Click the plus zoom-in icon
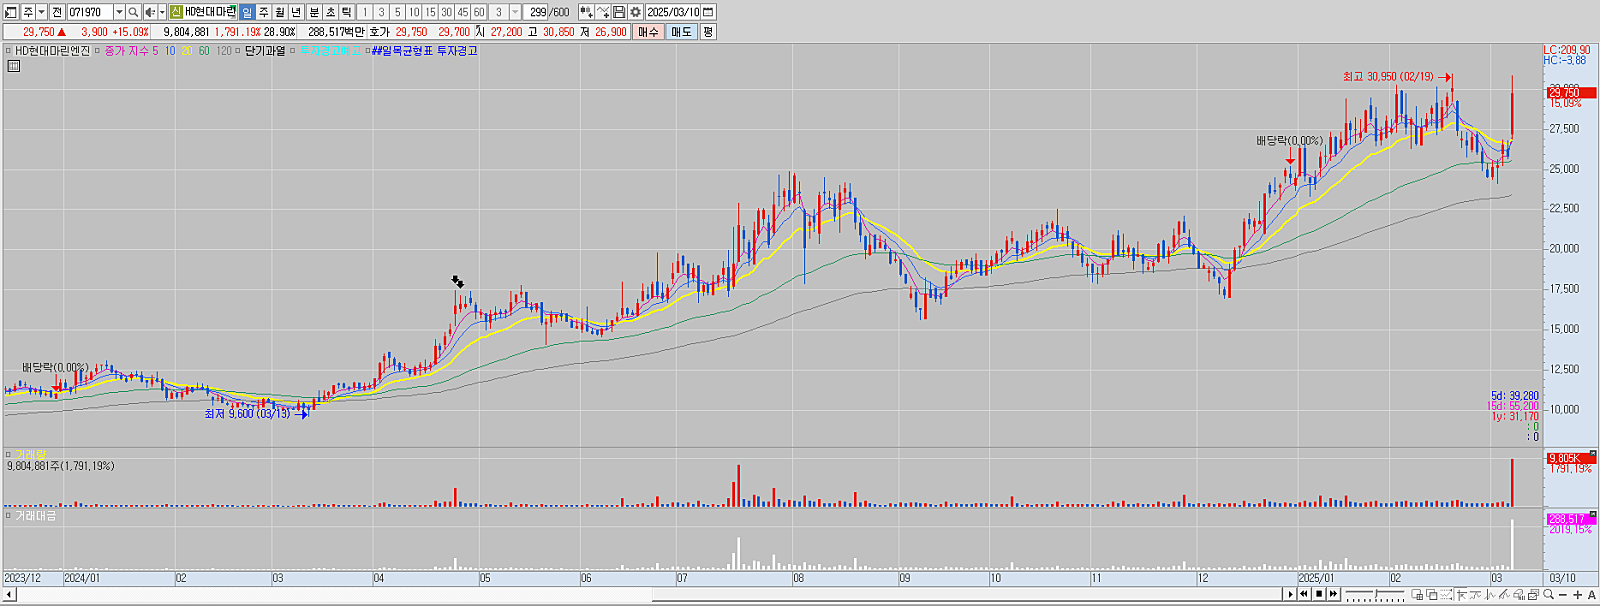Image resolution: width=1600 pixels, height=606 pixels. pyautogui.click(x=1578, y=594)
